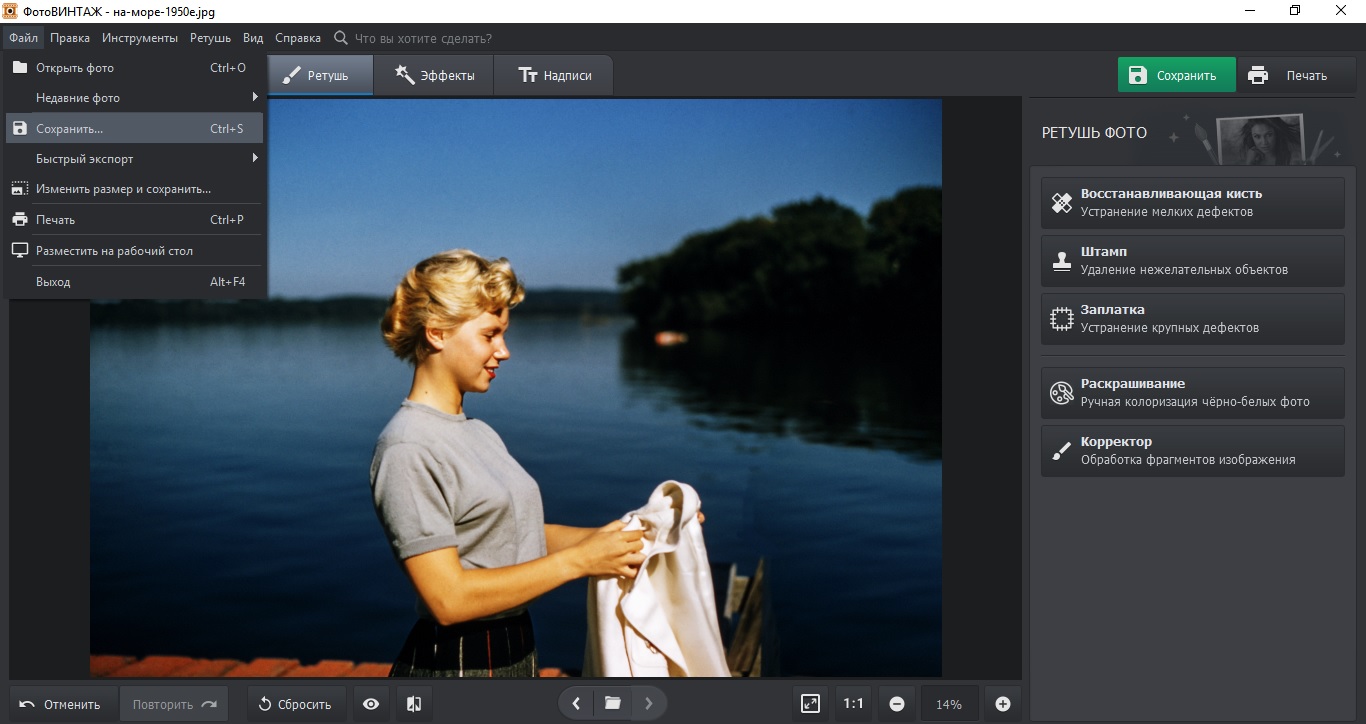
Task: Select the Восстанавливающая кисть healing brush tool
Action: (x=1192, y=203)
